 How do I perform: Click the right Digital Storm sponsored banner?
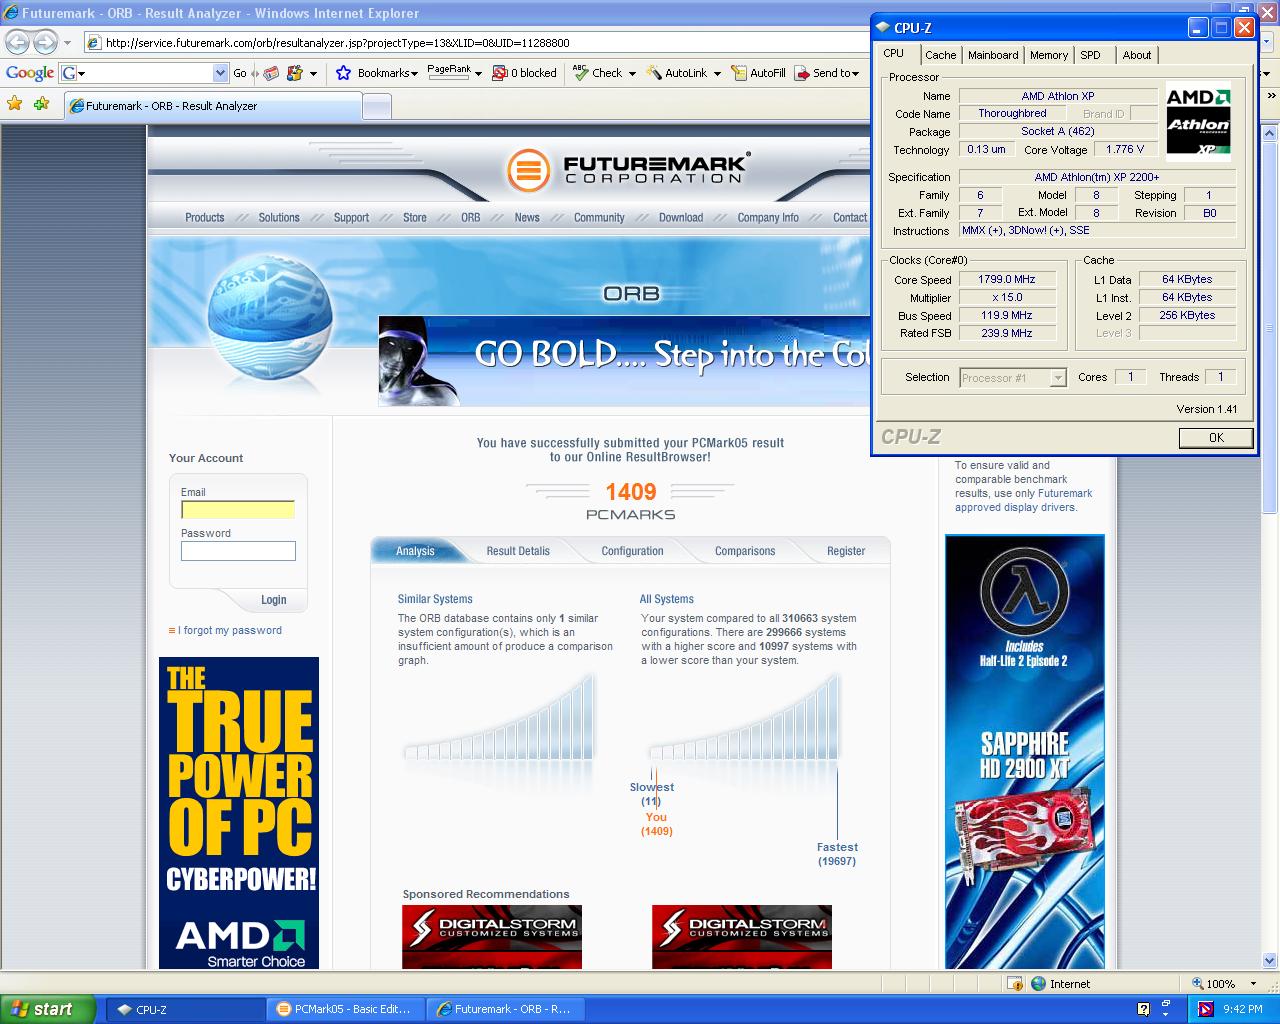742,937
